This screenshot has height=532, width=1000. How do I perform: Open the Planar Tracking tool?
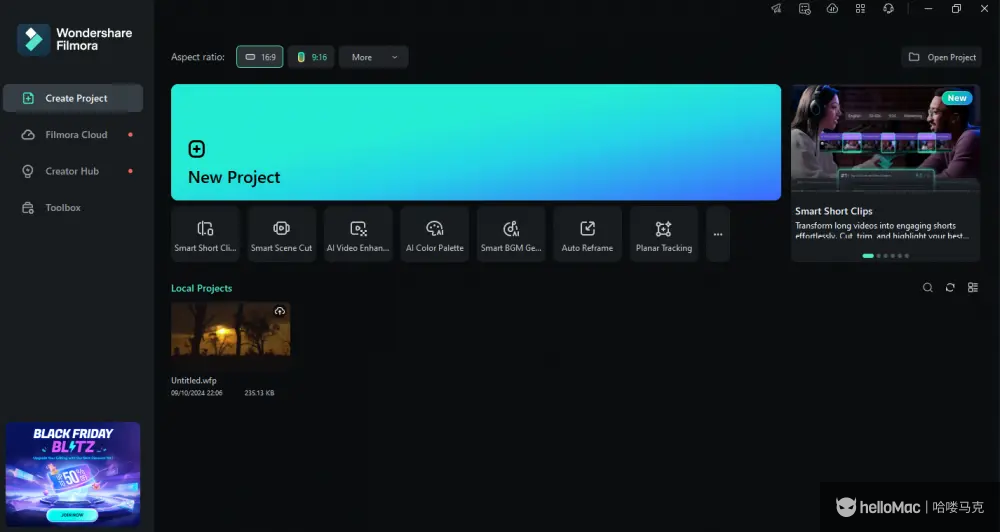pos(664,234)
